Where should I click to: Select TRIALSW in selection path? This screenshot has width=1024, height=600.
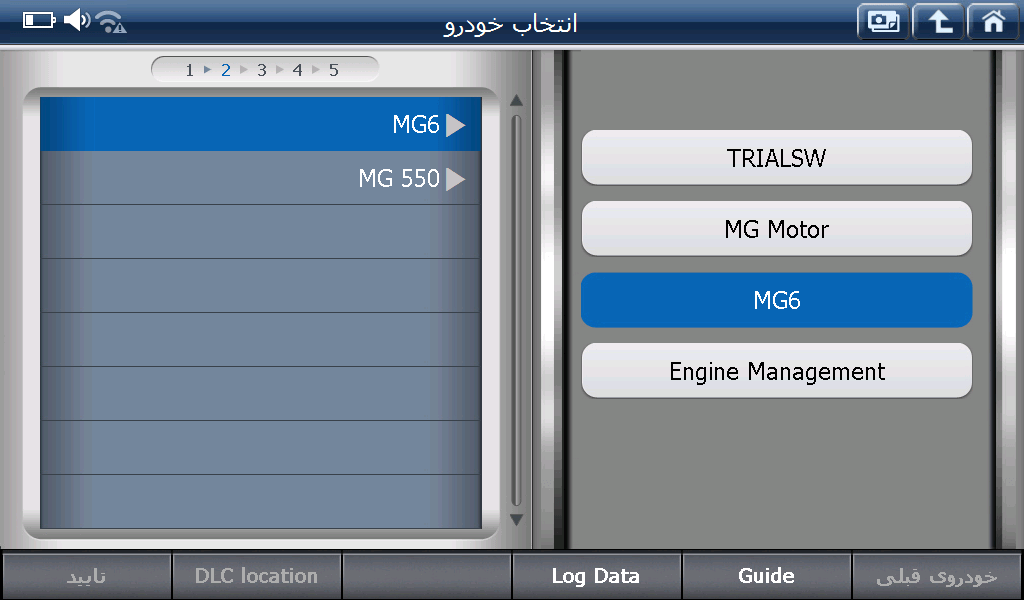point(776,158)
